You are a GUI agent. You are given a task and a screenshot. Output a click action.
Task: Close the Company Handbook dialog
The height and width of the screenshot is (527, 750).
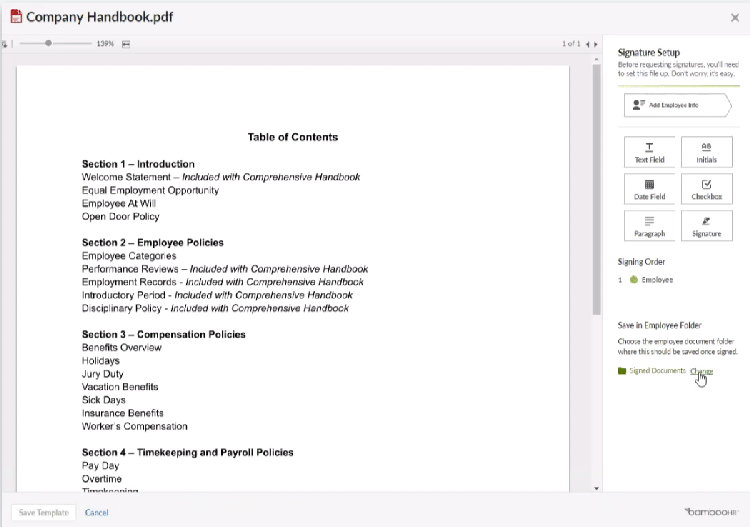(x=735, y=18)
